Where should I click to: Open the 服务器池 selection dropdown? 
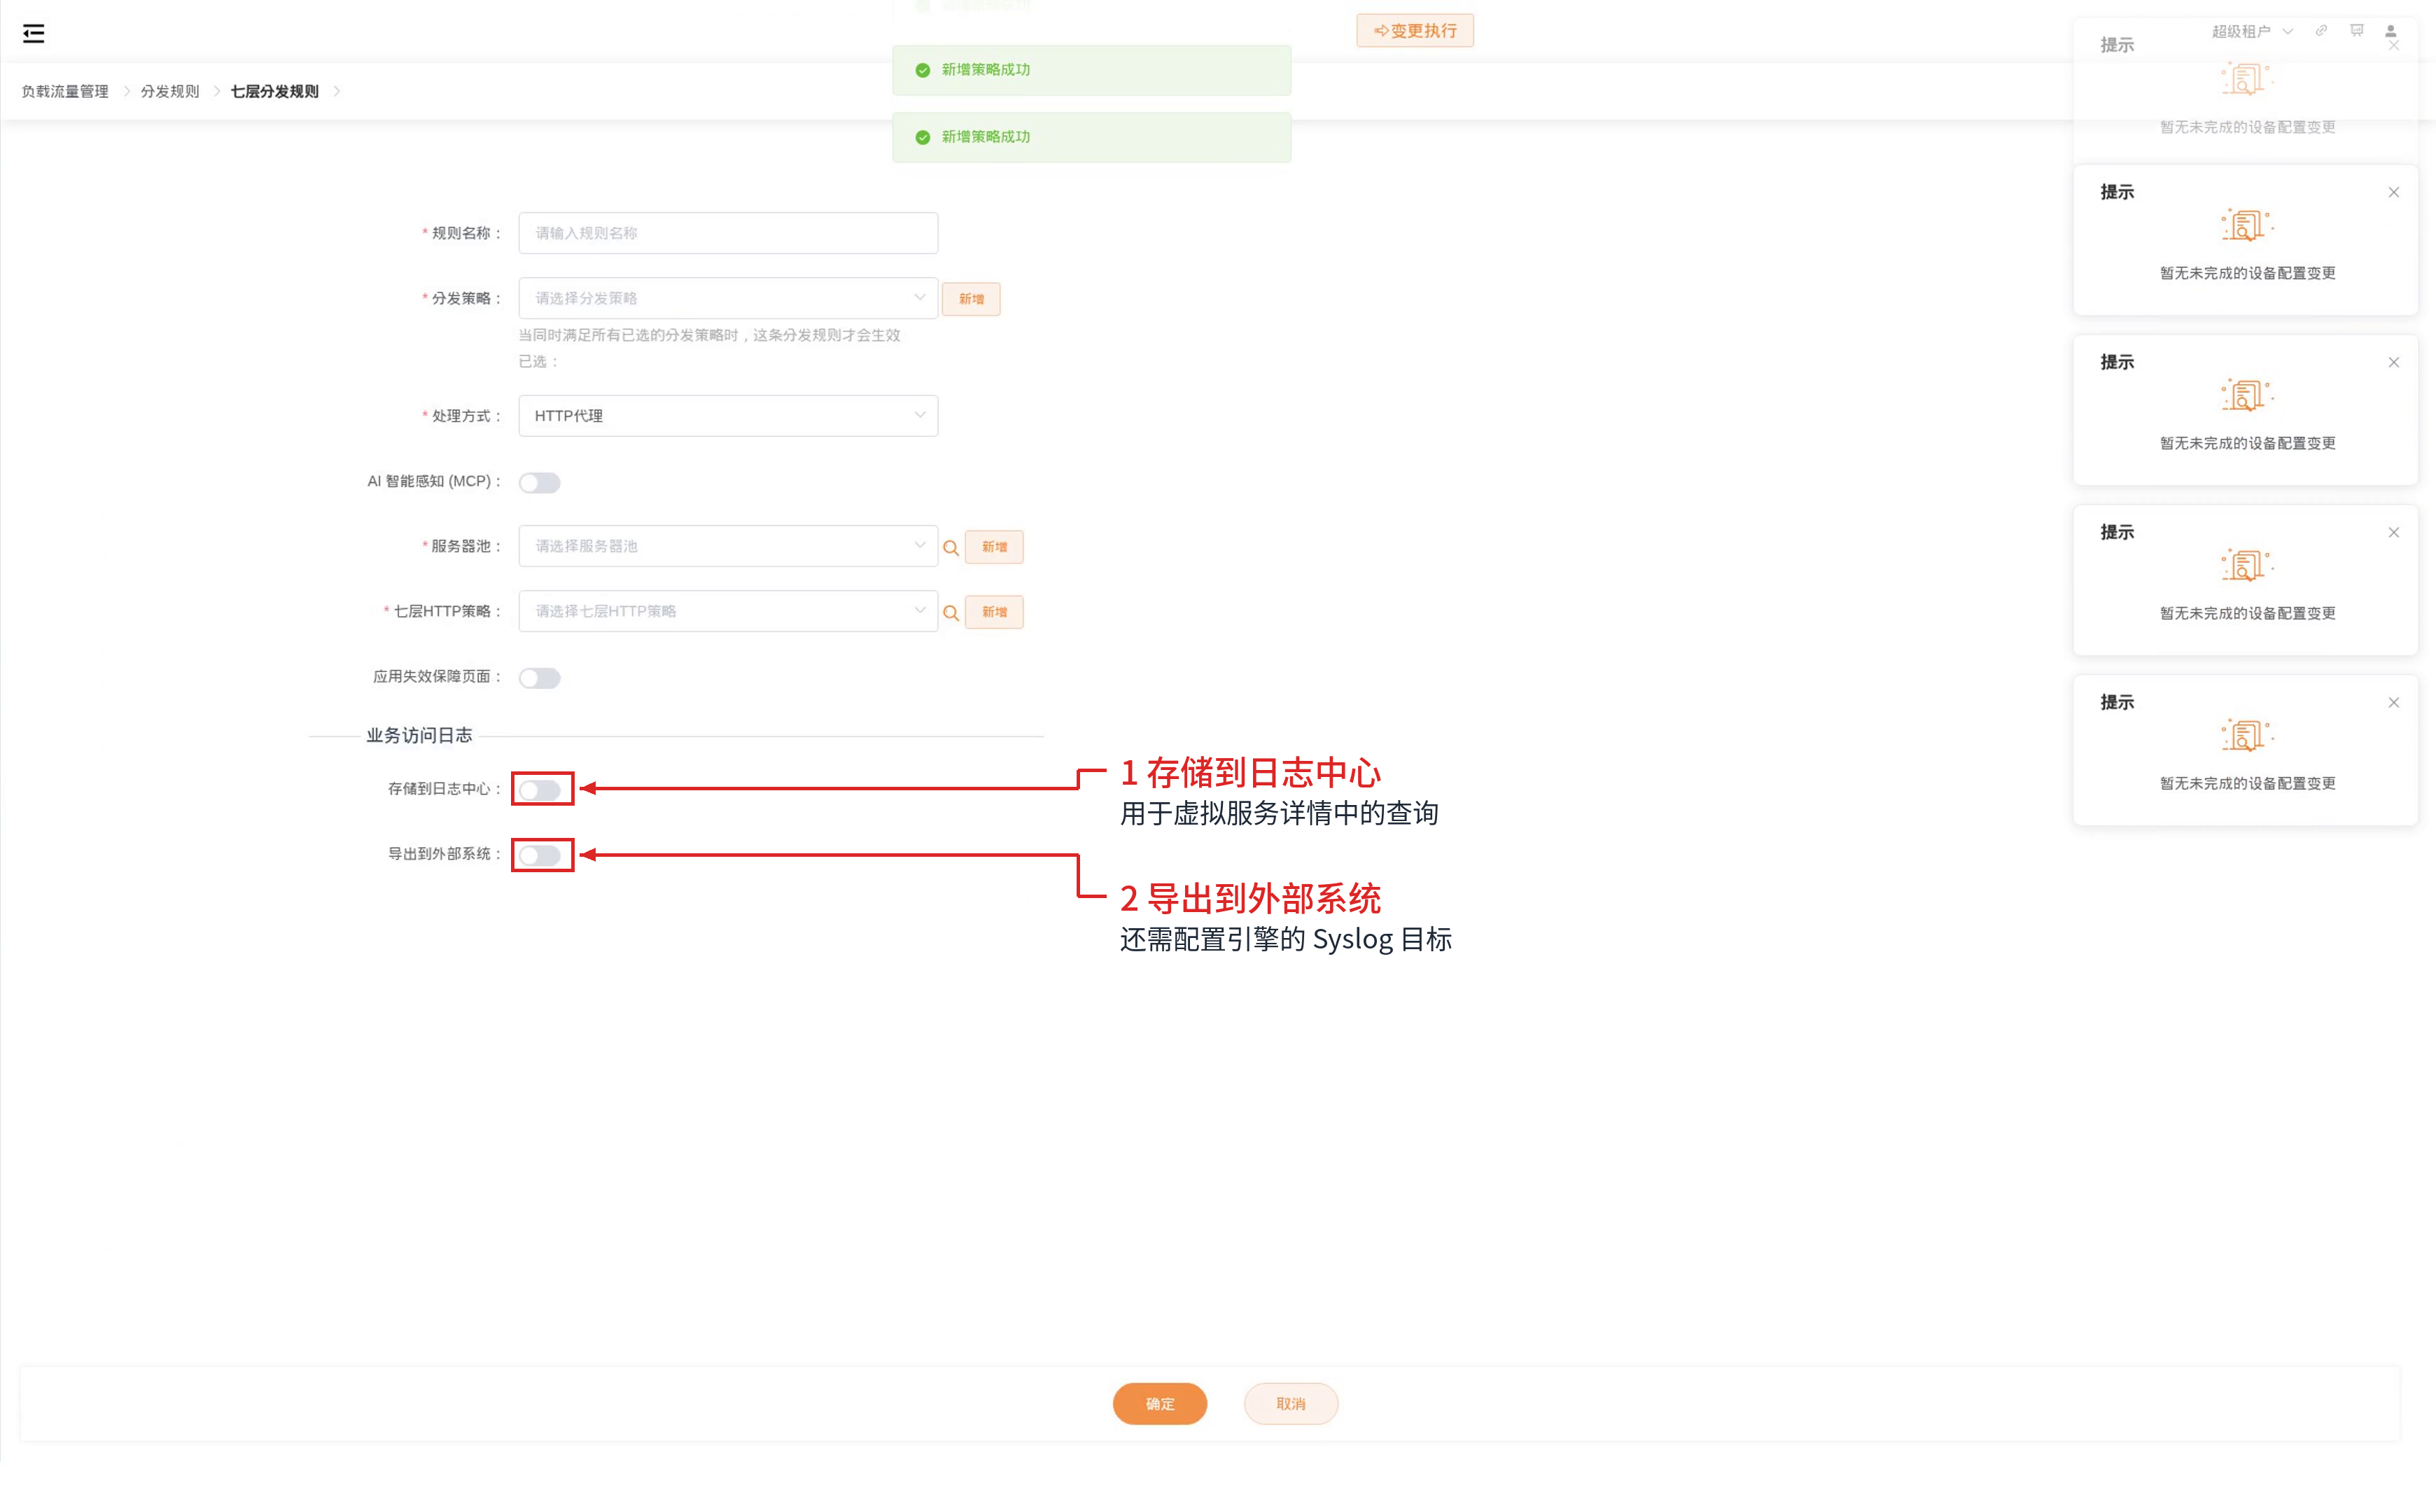(728, 546)
